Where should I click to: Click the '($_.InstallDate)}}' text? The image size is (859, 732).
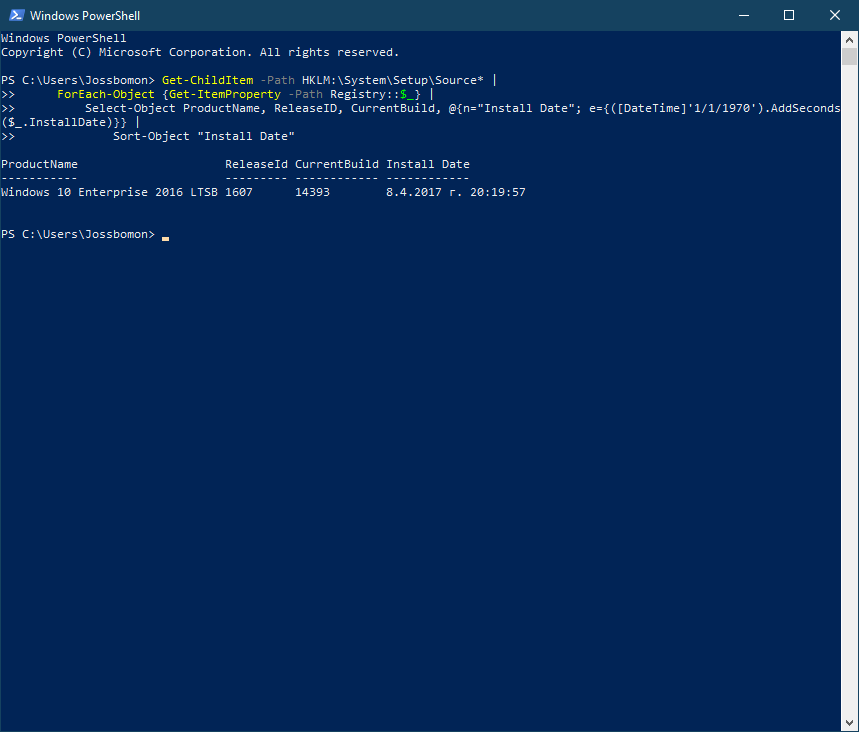(64, 122)
